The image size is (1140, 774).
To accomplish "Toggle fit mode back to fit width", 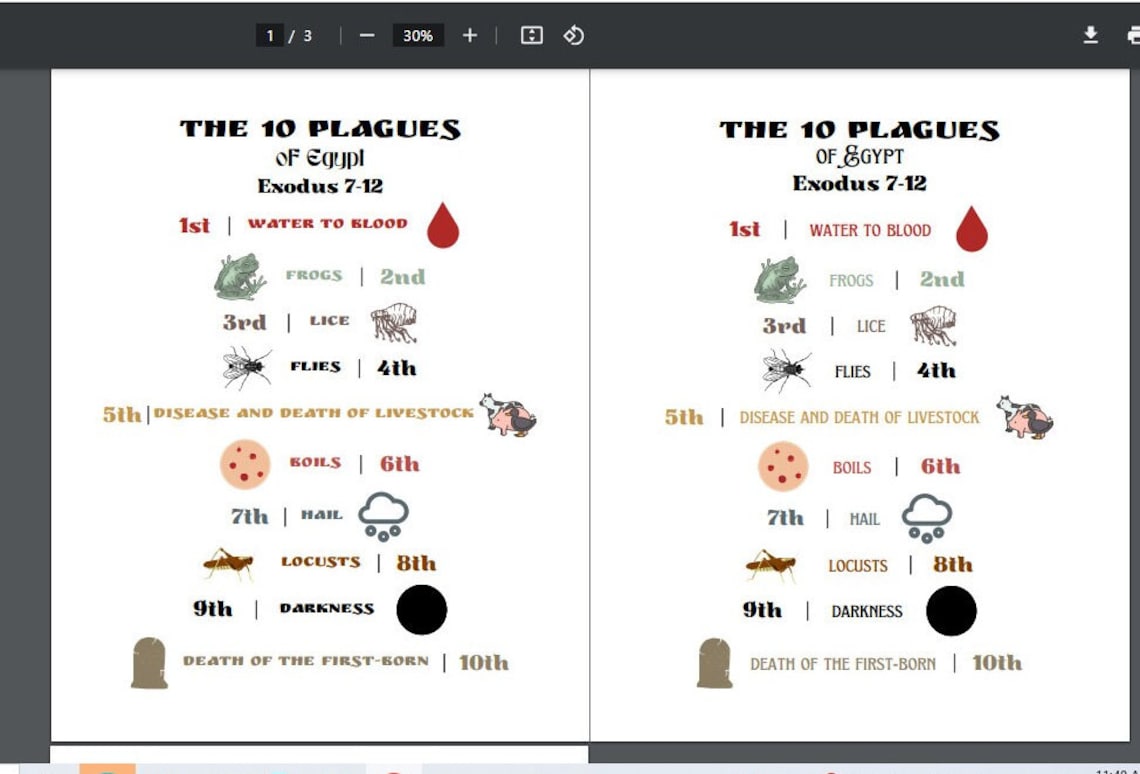I will (x=531, y=35).
